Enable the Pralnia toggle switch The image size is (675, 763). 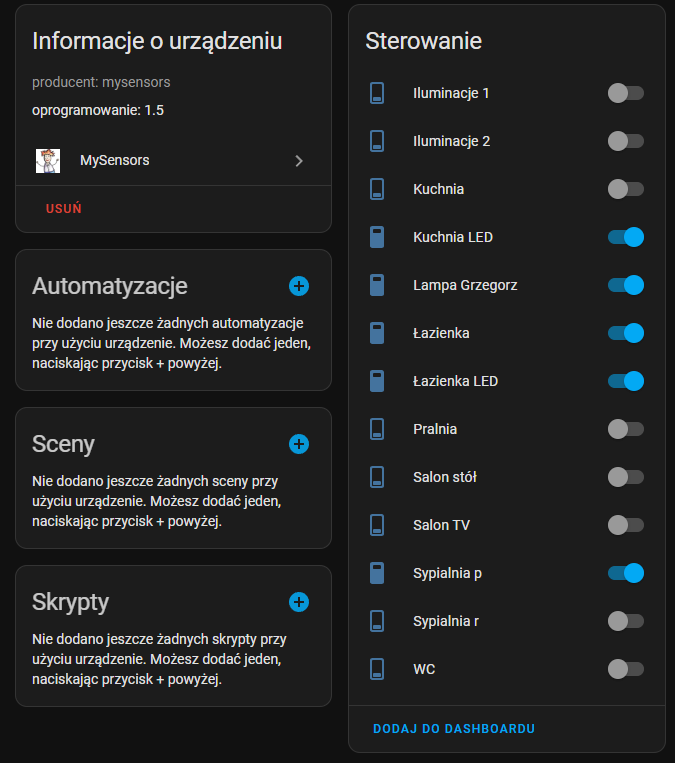[x=625, y=429]
